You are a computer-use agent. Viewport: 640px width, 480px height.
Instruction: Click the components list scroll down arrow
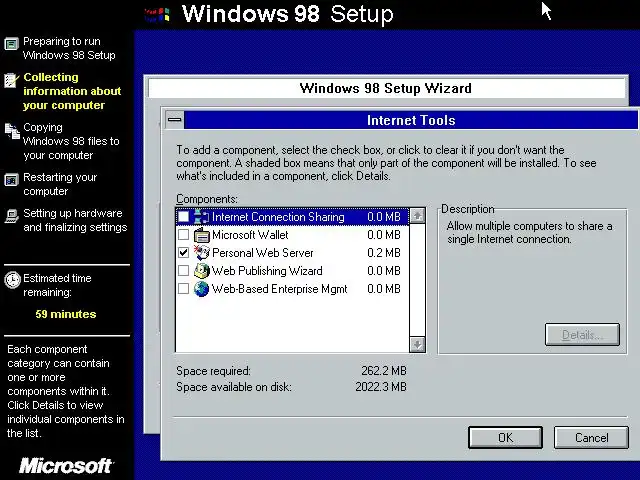click(417, 344)
